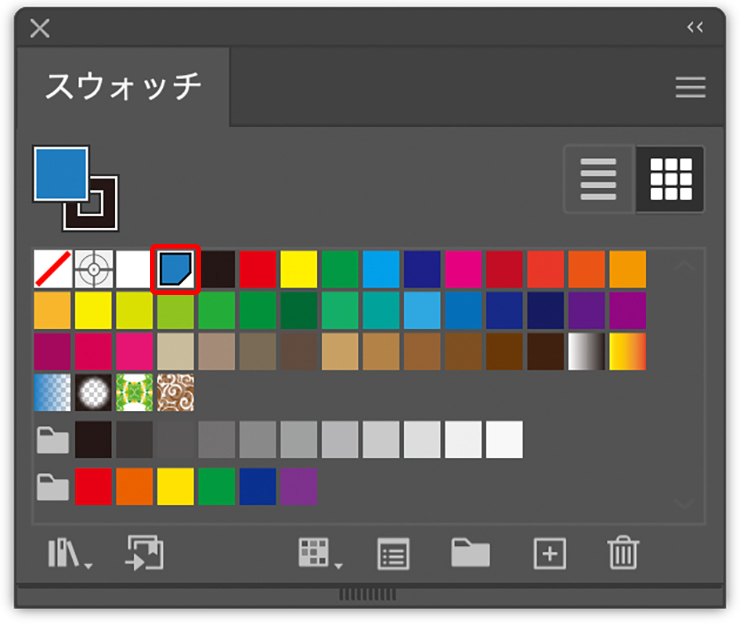Activate the stroke color box
740x632 pixels.
pos(91,204)
